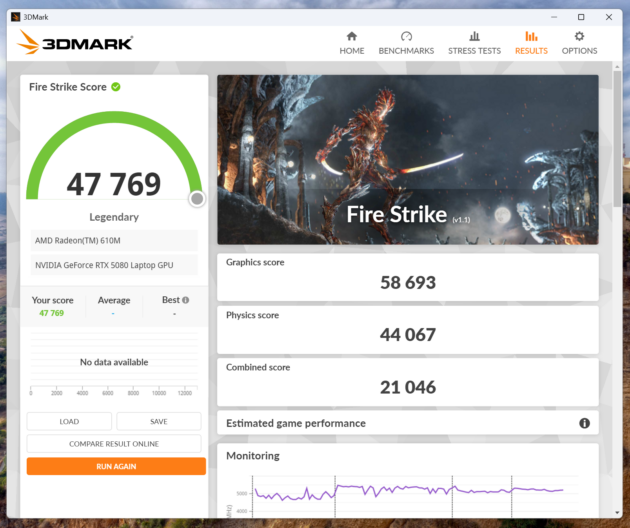Click the SAVE button
630x528 pixels.
click(158, 421)
